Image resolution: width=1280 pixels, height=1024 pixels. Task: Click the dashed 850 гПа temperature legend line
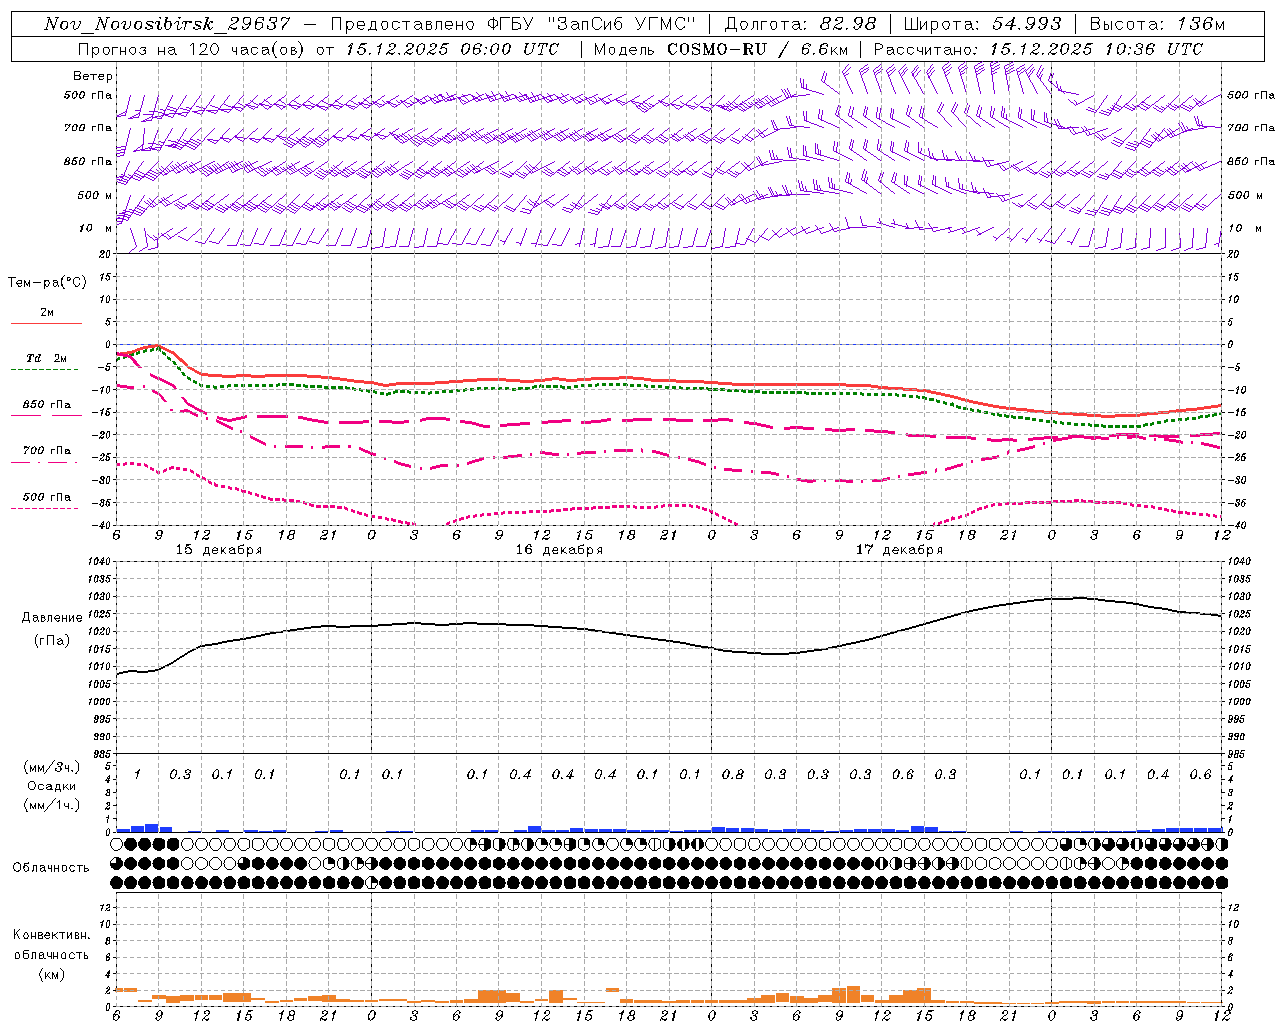tap(46, 415)
